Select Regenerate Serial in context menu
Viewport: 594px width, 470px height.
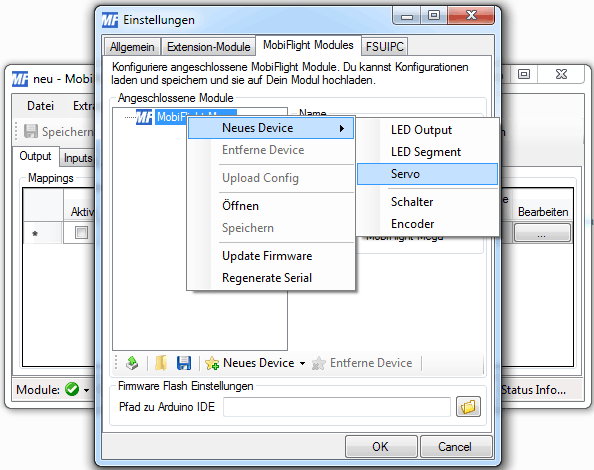point(271,278)
